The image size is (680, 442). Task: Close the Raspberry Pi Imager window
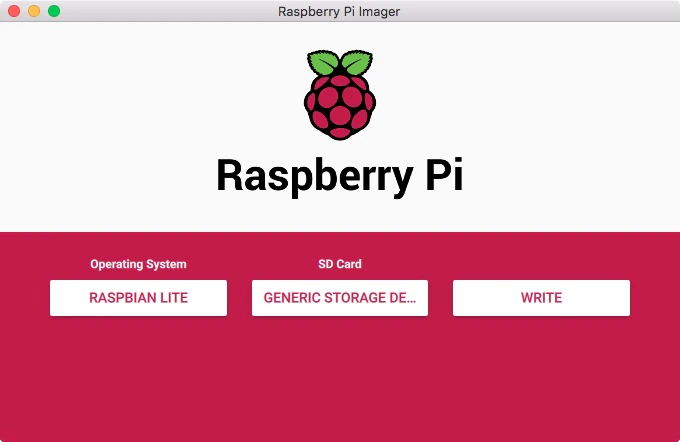click(14, 11)
